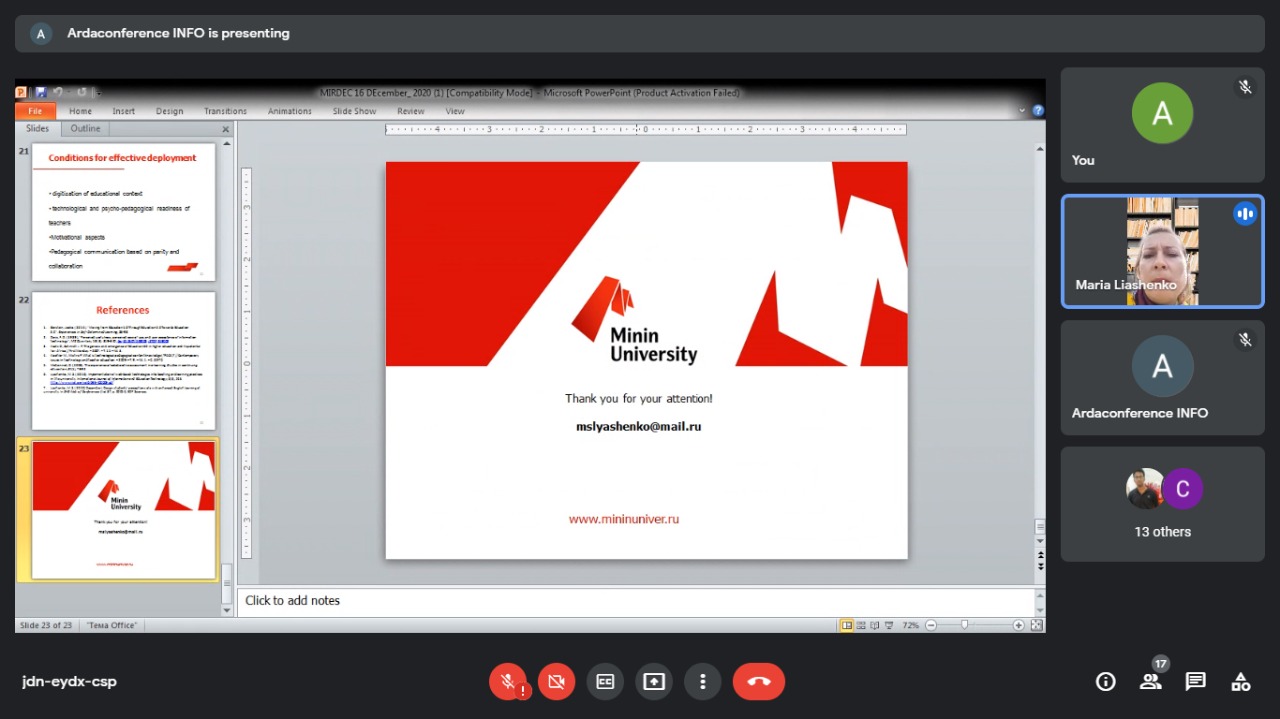The height and width of the screenshot is (719, 1280).
Task: Open the Transitions ribbon tab
Action: pyautogui.click(x=225, y=111)
